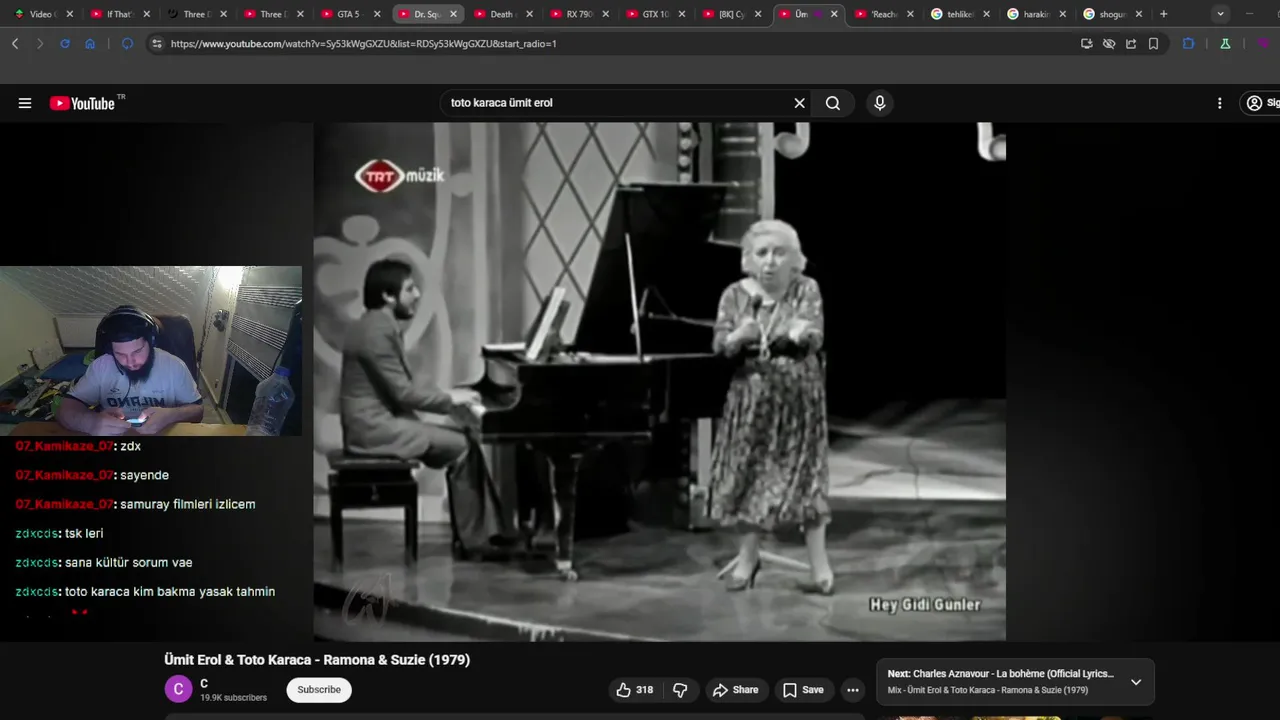Switch to the tehlike Google tab
Viewport: 1280px width, 720px height.
[960, 14]
